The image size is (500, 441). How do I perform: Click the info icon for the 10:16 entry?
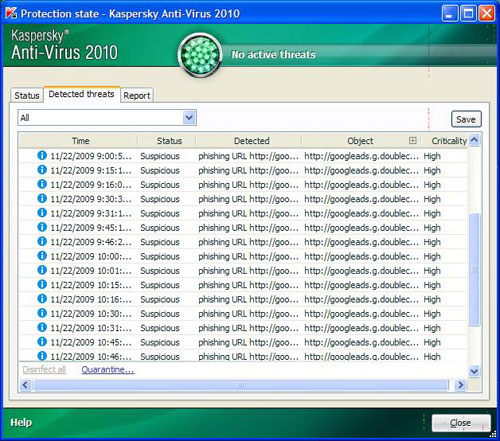(42, 299)
